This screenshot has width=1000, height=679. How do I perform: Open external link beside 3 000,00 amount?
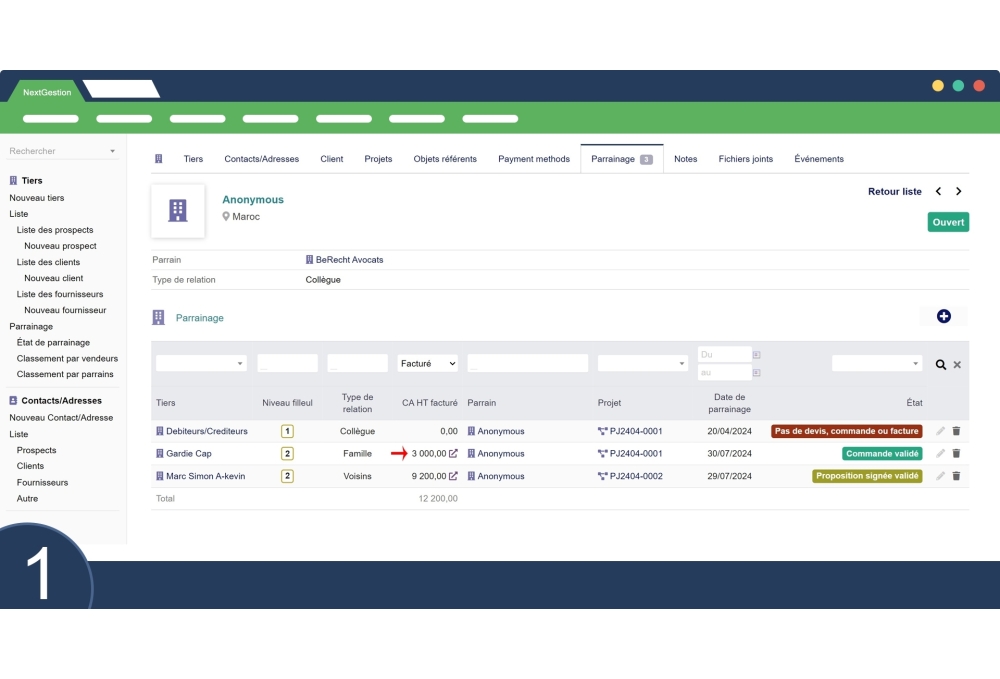pos(453,454)
